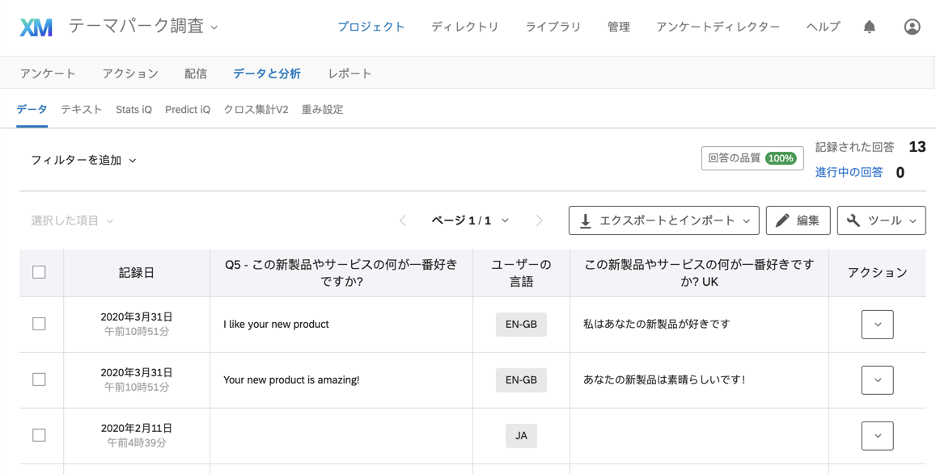The image size is (936, 474).
Task: Open action dropdown for 'Your new product is amazing!' row
Action: 877,380
